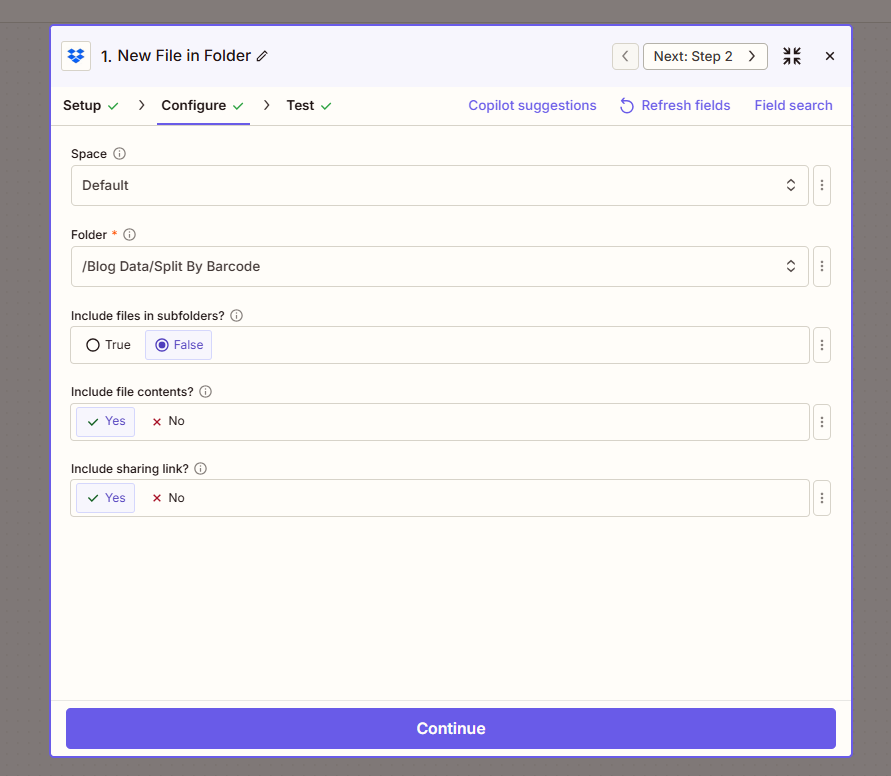The width and height of the screenshot is (891, 776).
Task: Set Include file contents to No
Action: (x=167, y=421)
